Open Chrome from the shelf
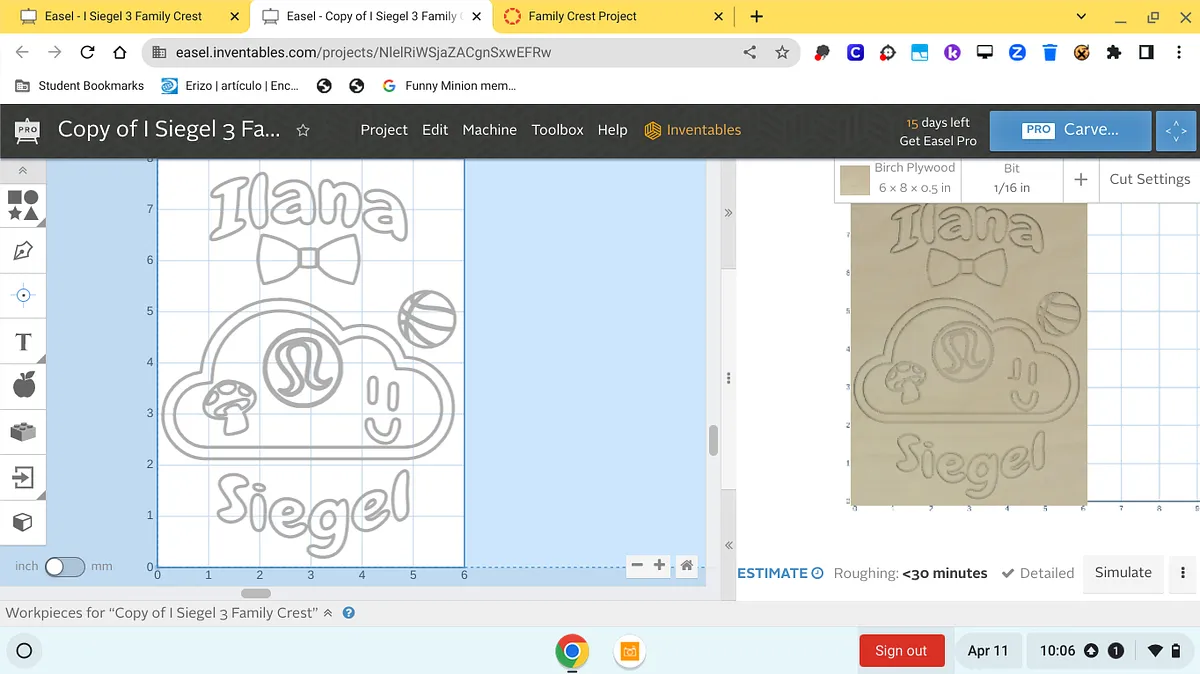1200x674 pixels. tap(572, 652)
